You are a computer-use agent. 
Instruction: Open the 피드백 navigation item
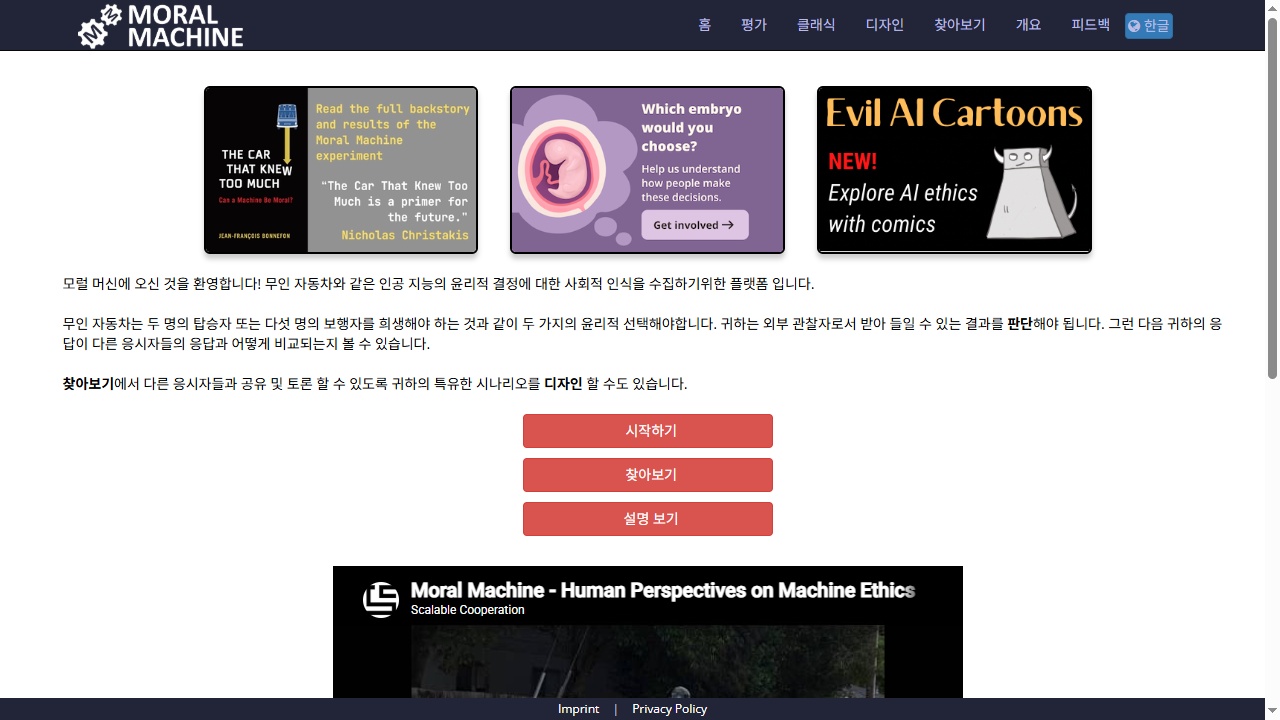click(1091, 25)
